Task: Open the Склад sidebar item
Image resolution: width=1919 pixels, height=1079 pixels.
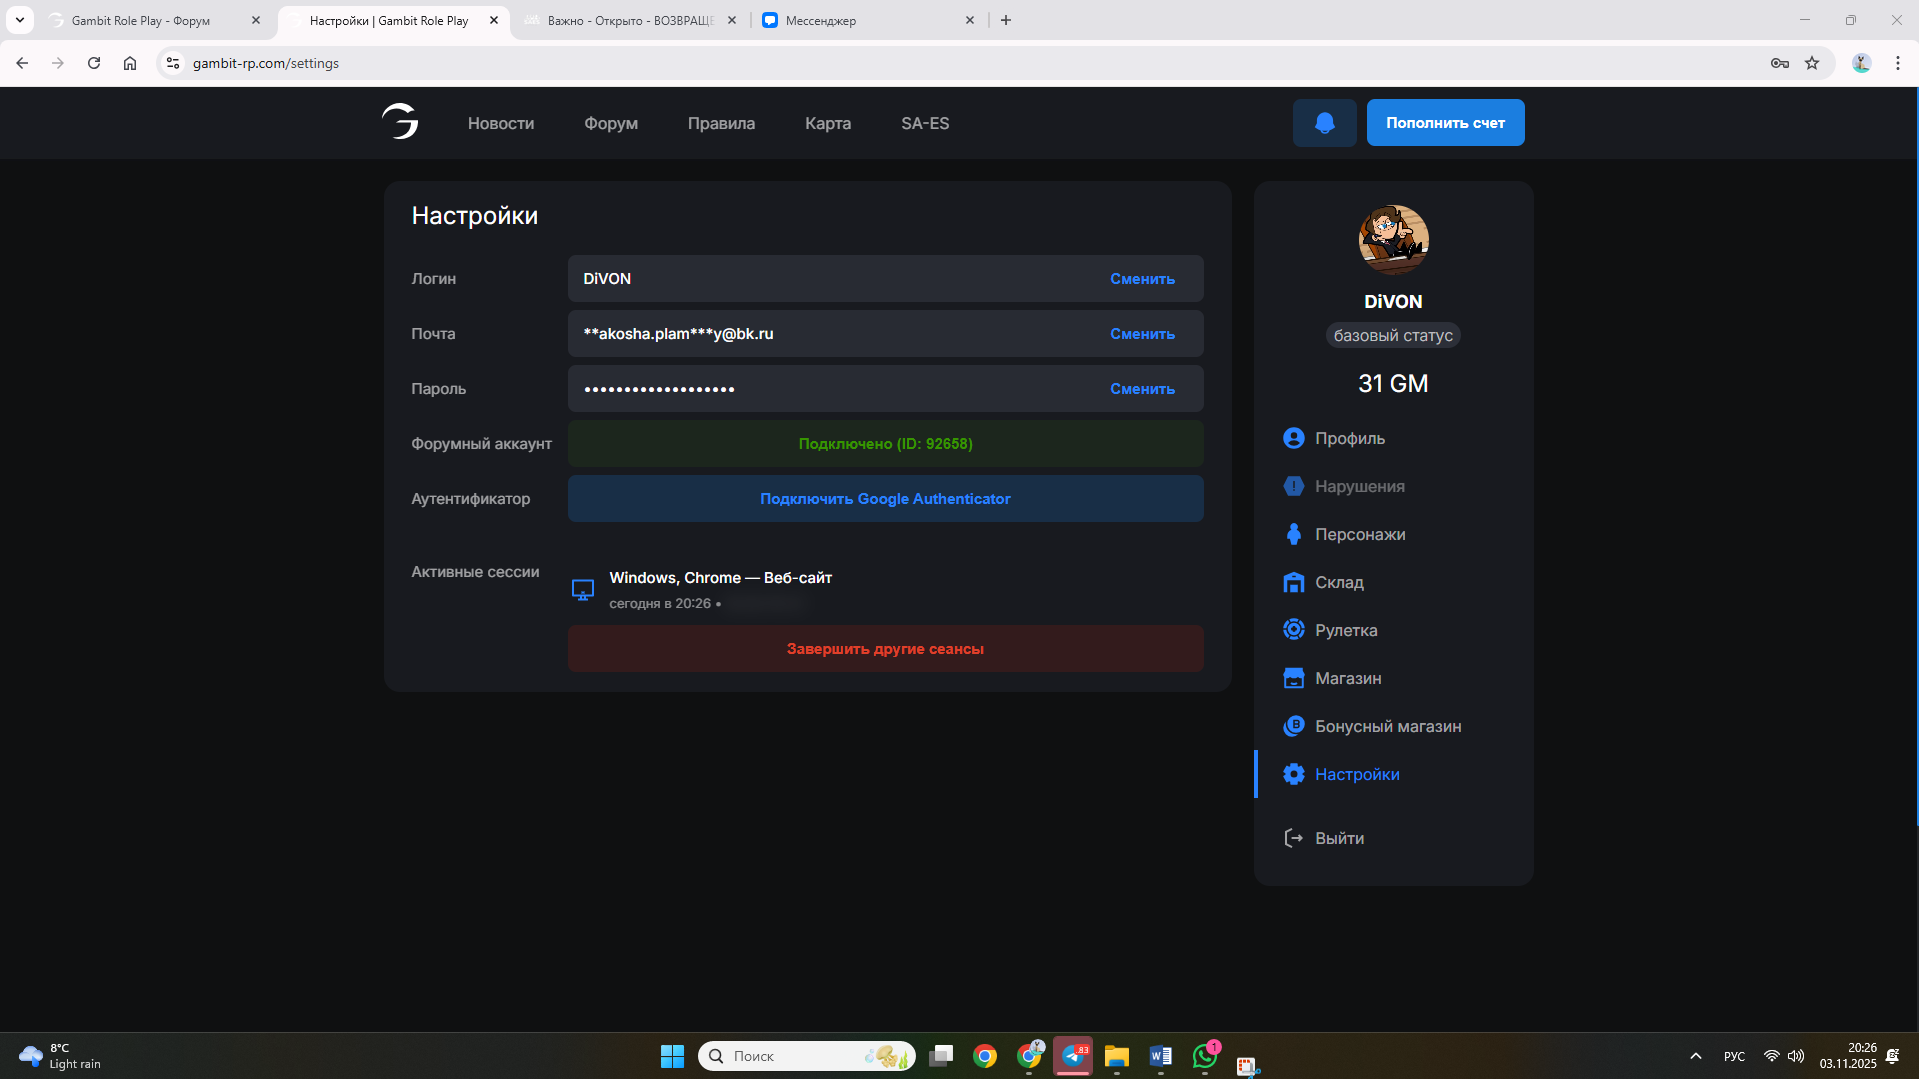Action: pos(1338,582)
